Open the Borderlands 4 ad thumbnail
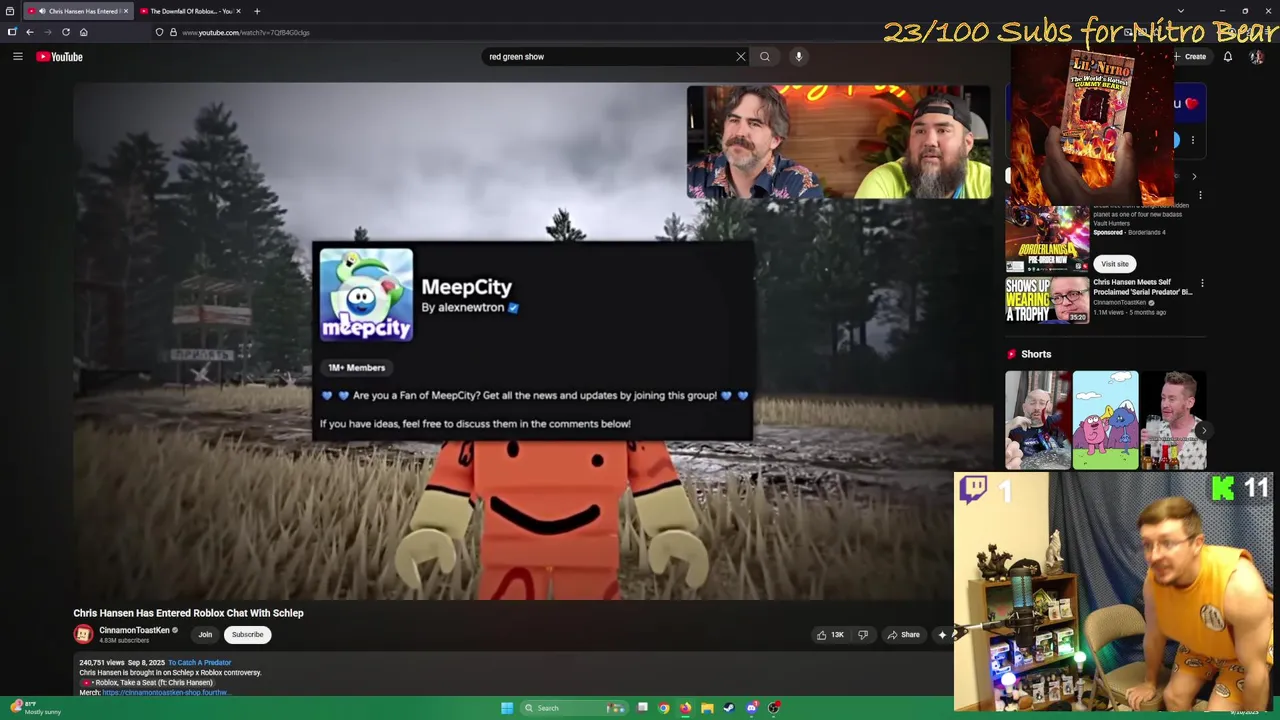The image size is (1280, 720). click(1047, 239)
